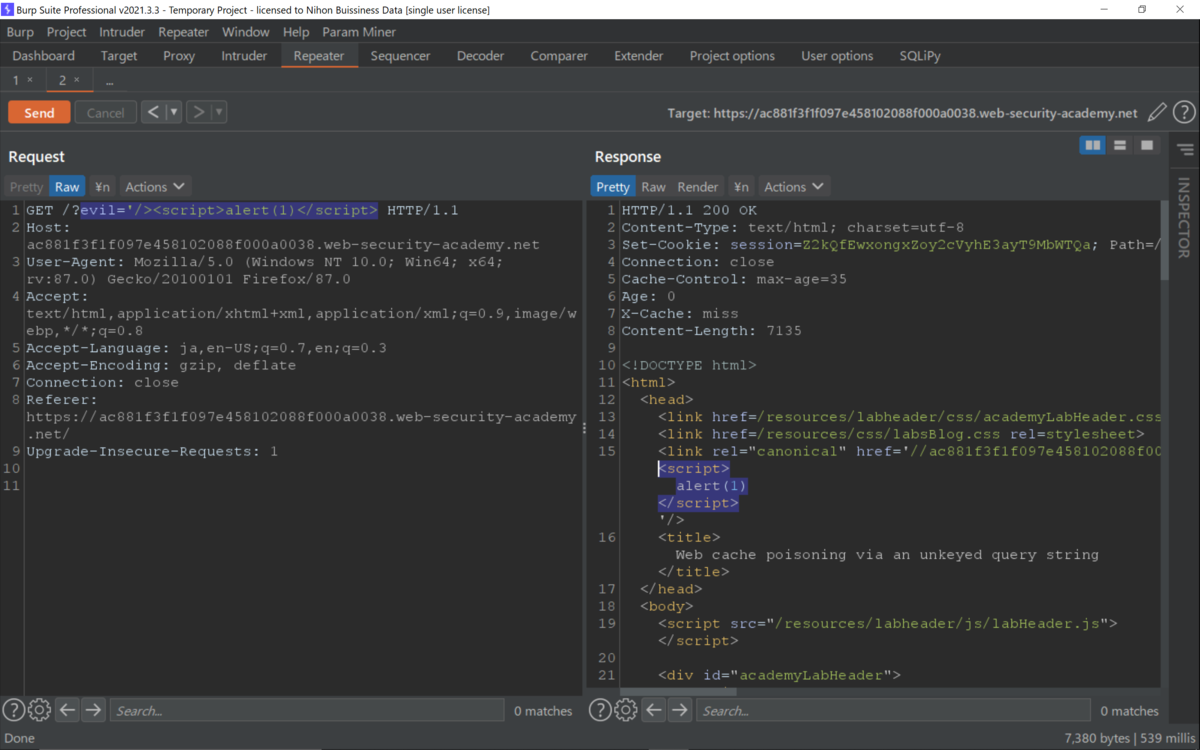Switch to the SQLiPy tab

920,56
